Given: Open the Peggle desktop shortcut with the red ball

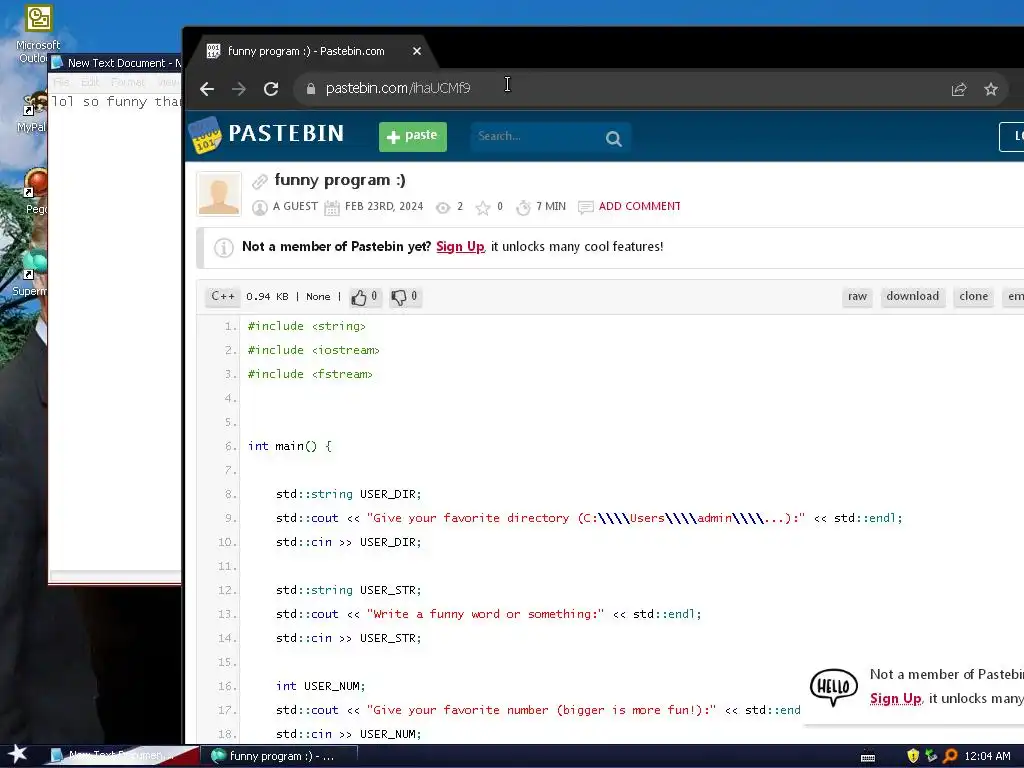Looking at the screenshot, I should pos(35,191).
